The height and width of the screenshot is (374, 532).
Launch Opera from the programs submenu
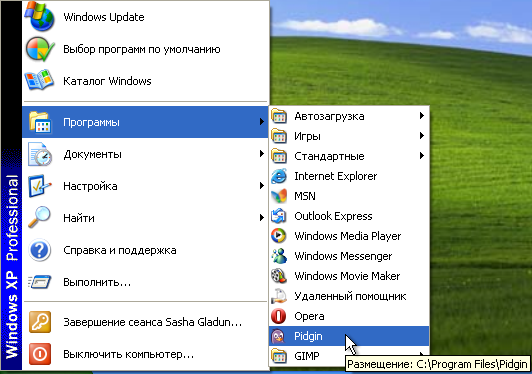tap(349, 316)
